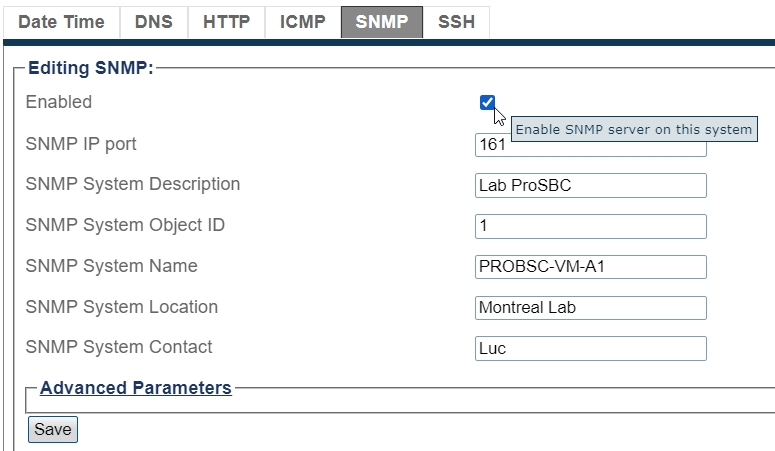Expand the Advanced Parameters section
775x451 pixels.
point(135,388)
